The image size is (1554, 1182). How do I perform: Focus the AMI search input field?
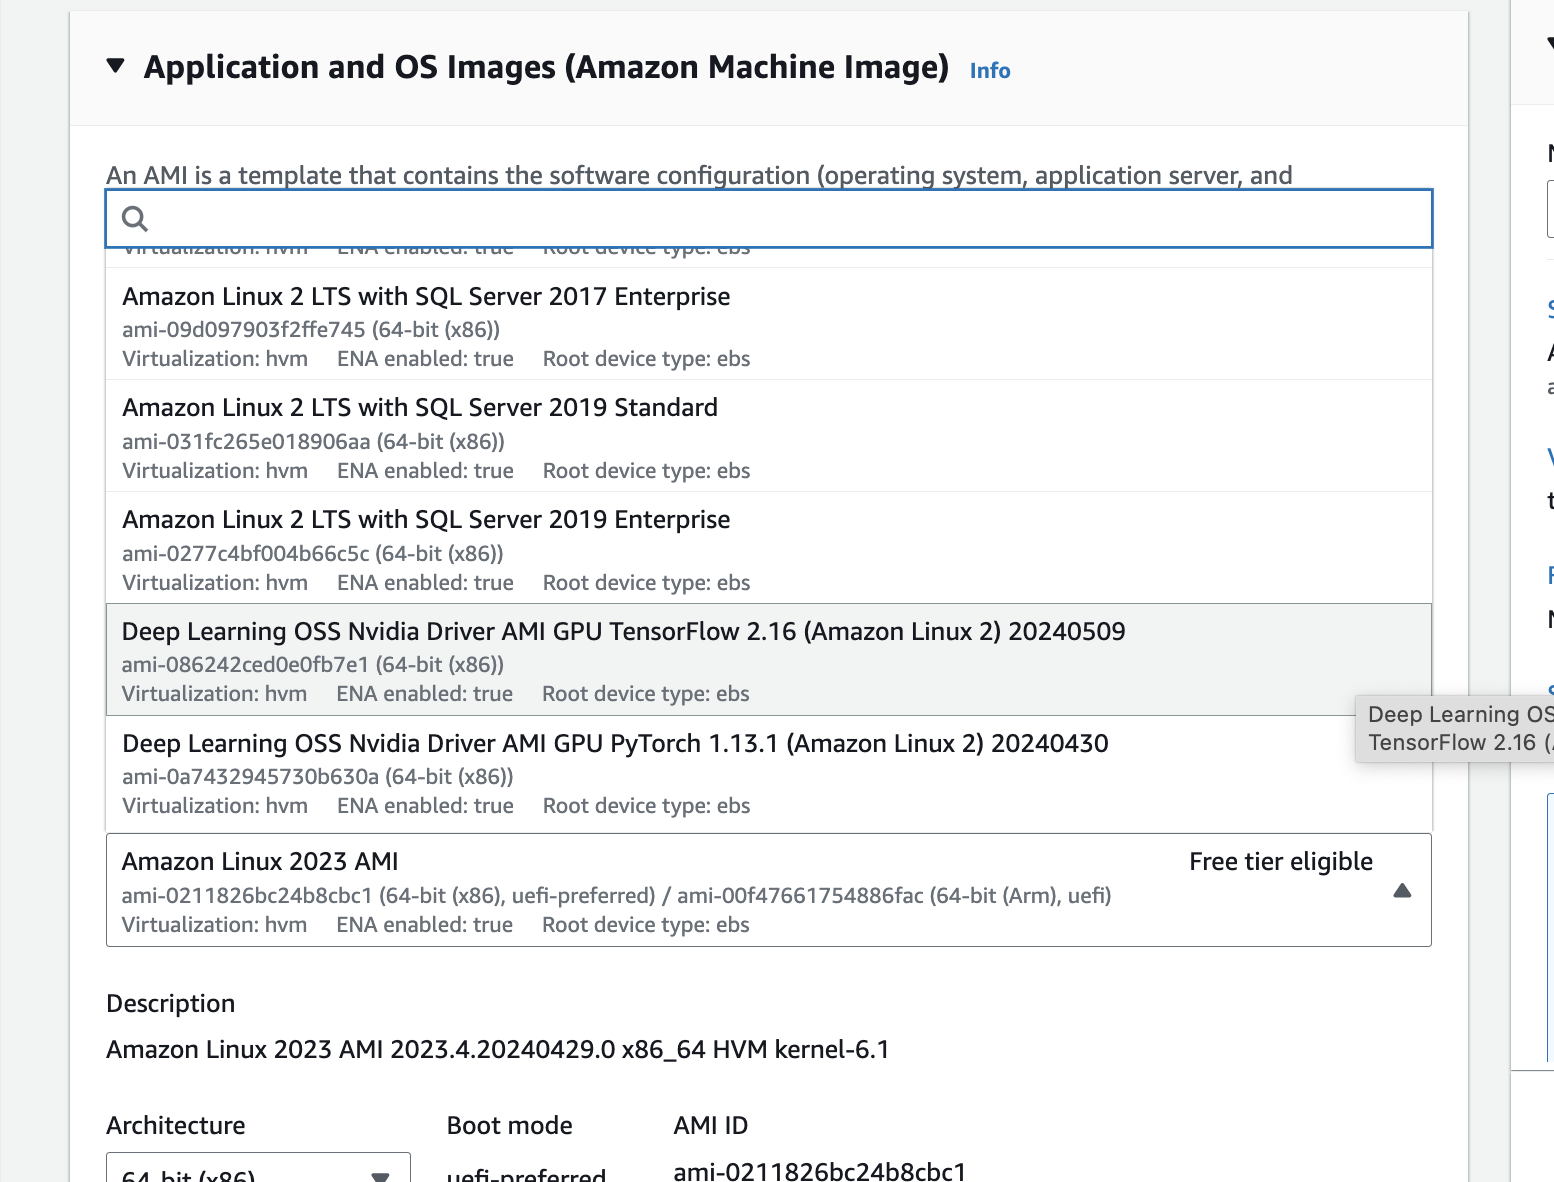coord(769,218)
